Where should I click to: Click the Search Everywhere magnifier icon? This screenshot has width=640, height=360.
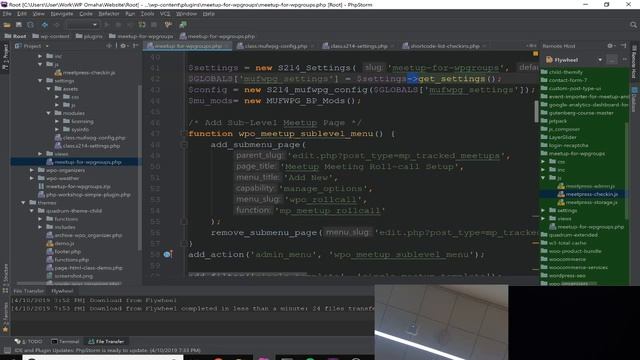(x=633, y=25)
